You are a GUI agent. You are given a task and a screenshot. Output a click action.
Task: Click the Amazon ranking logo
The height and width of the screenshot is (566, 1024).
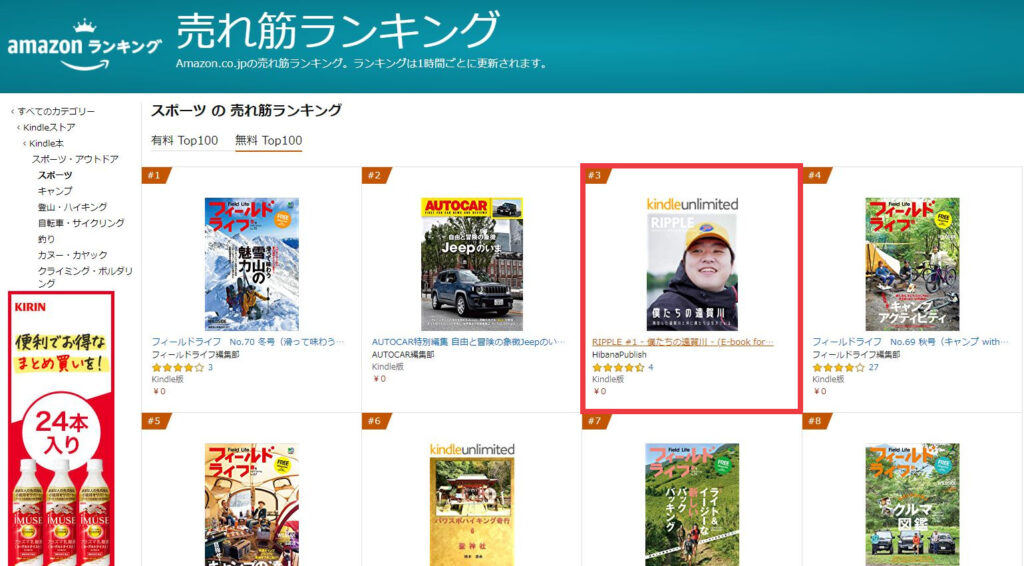pos(84,50)
